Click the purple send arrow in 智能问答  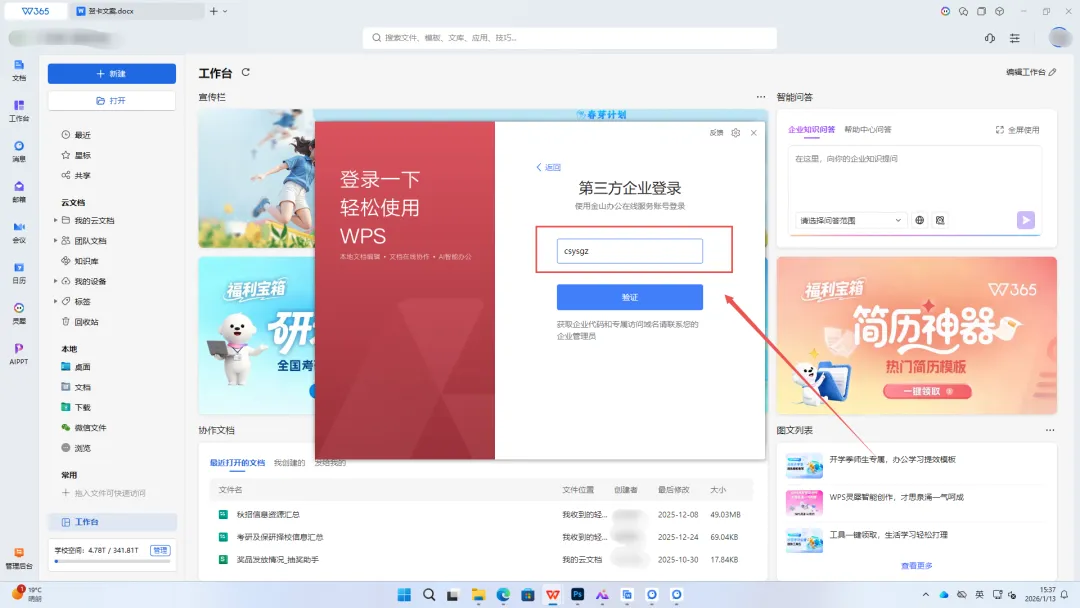tap(1026, 220)
